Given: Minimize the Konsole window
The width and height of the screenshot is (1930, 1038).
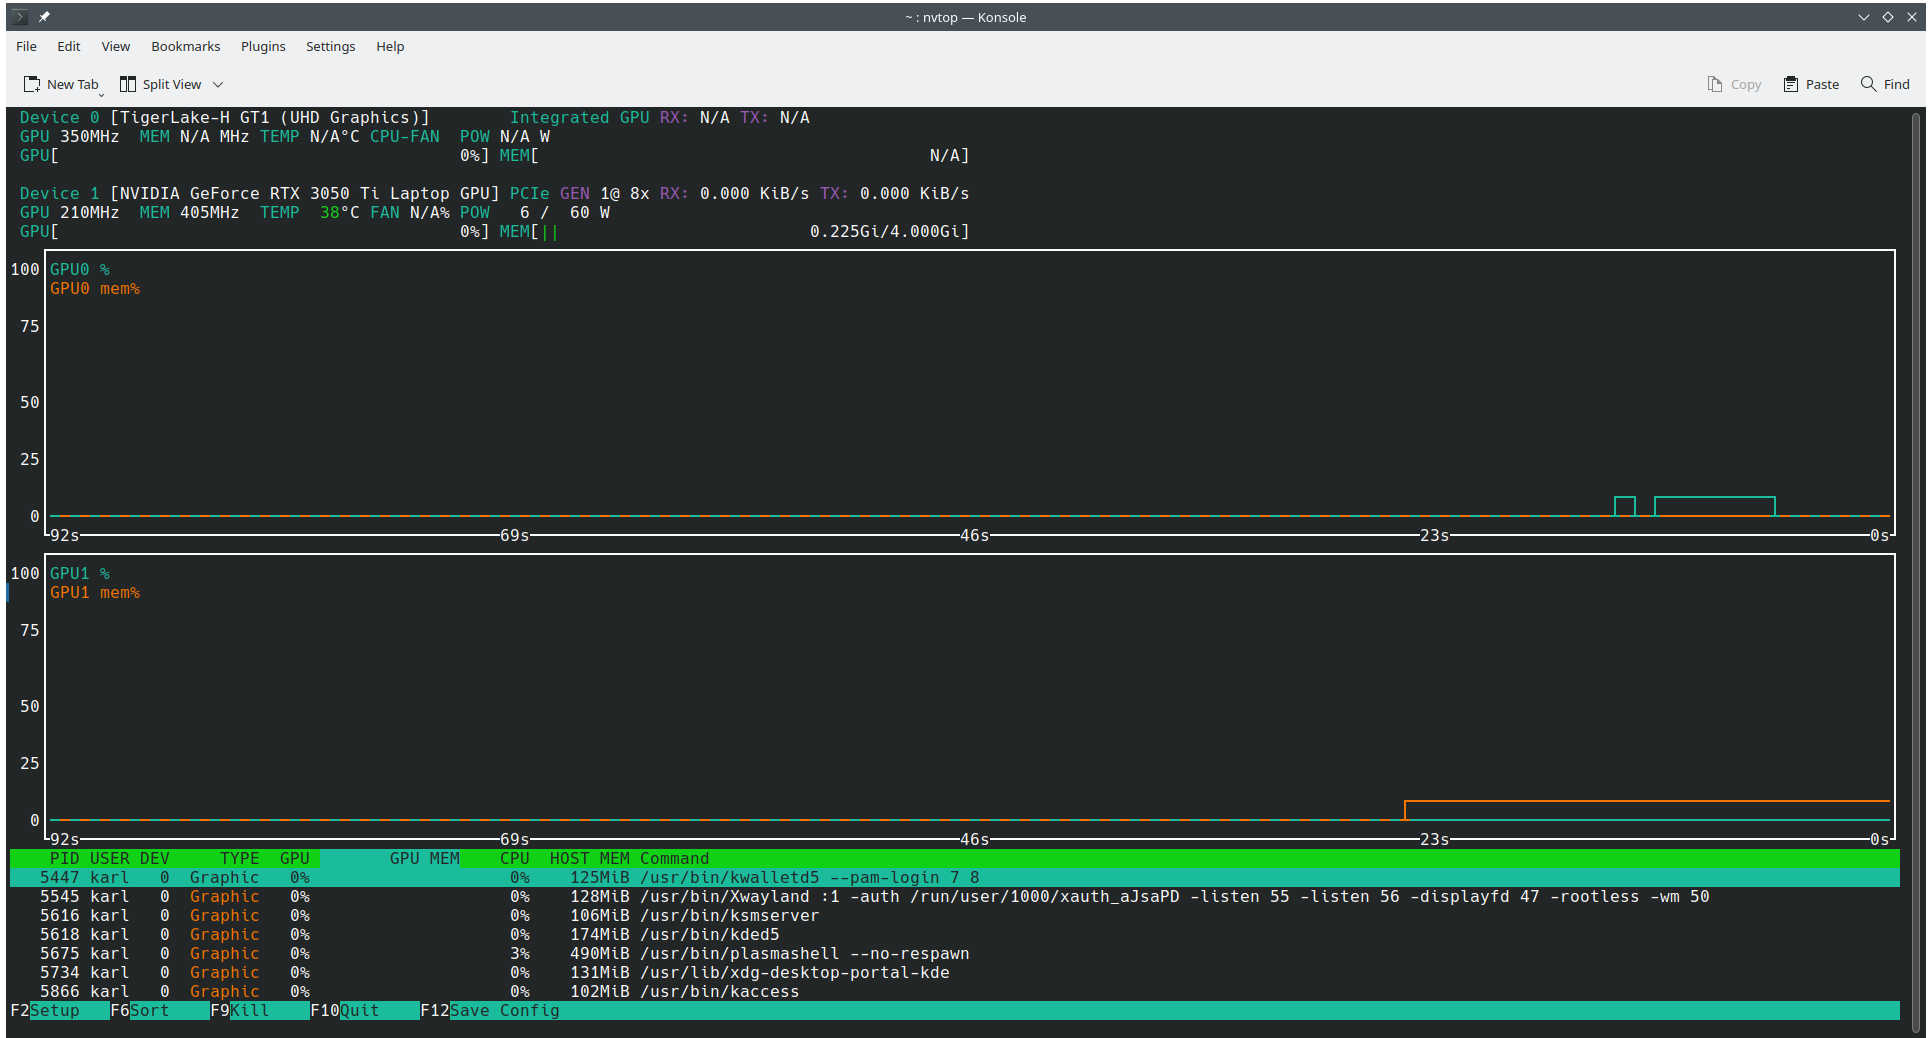Looking at the screenshot, I should pyautogui.click(x=1864, y=17).
